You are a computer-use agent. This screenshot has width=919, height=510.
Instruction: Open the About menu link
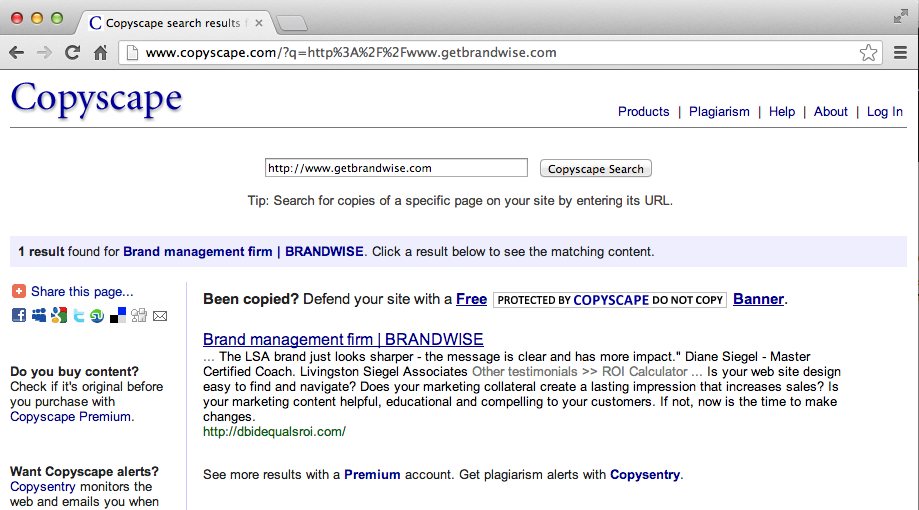[x=830, y=111]
